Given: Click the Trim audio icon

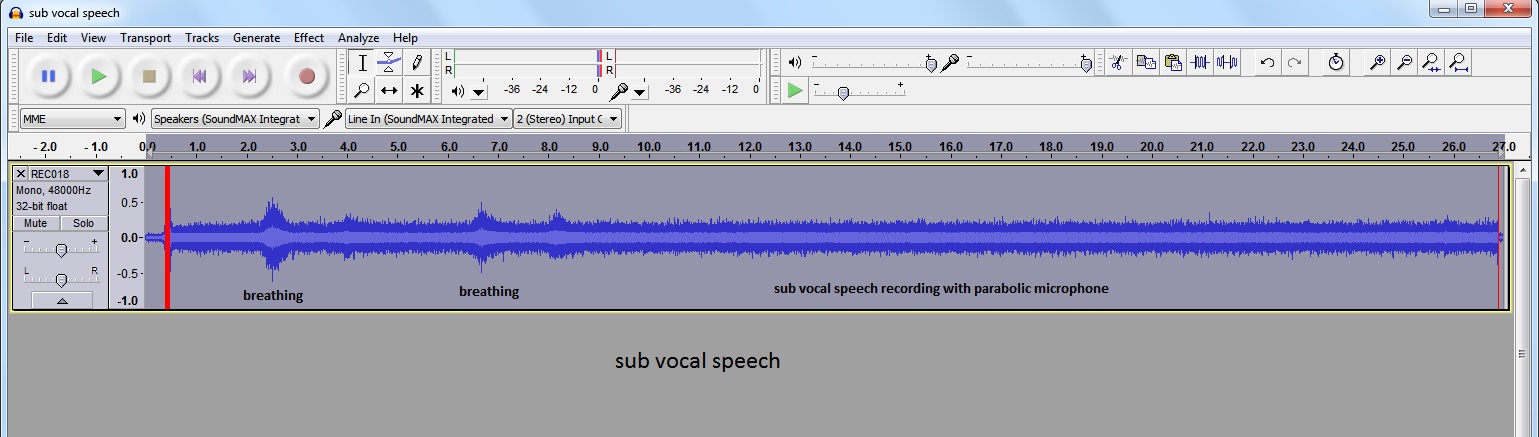Looking at the screenshot, I should [x=1201, y=62].
